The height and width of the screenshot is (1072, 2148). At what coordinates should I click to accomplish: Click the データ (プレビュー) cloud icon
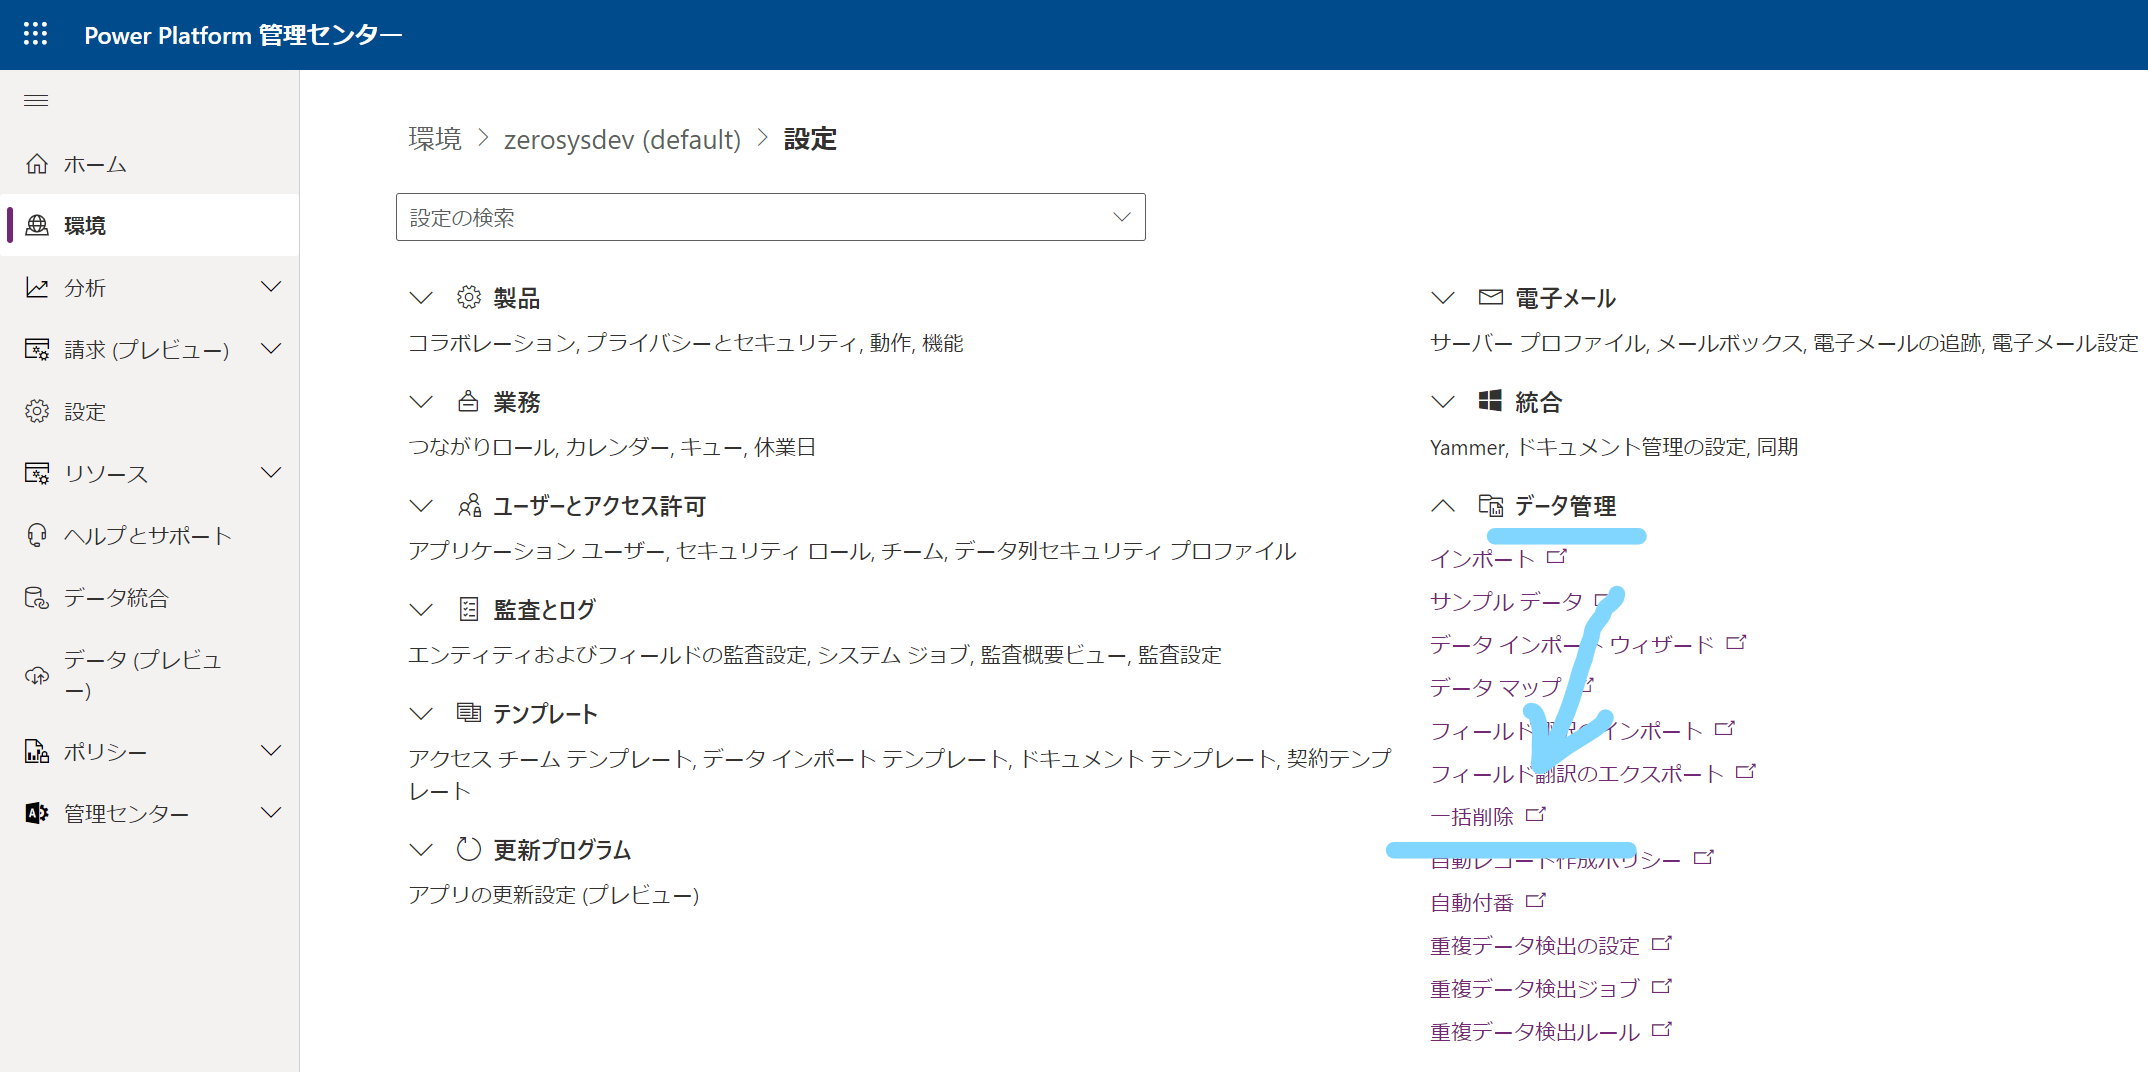[x=37, y=676]
